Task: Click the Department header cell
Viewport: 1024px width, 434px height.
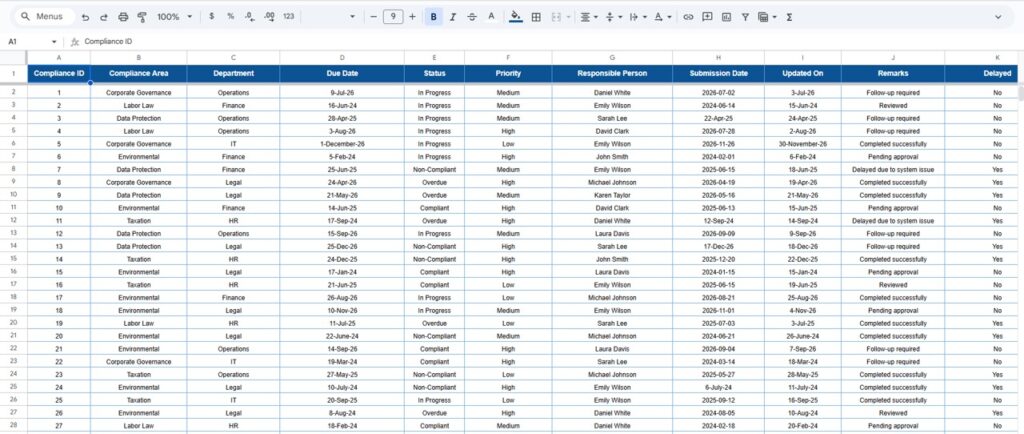Action: point(233,74)
